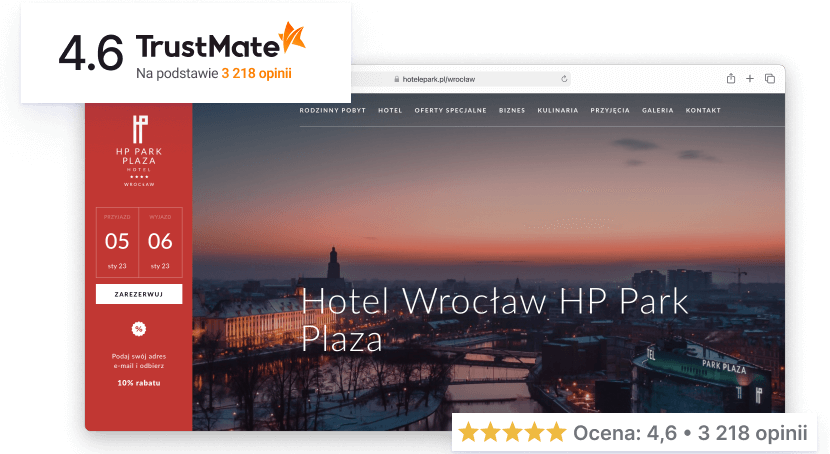Open the Kontakt menu item
The height and width of the screenshot is (454, 830).
703,111
